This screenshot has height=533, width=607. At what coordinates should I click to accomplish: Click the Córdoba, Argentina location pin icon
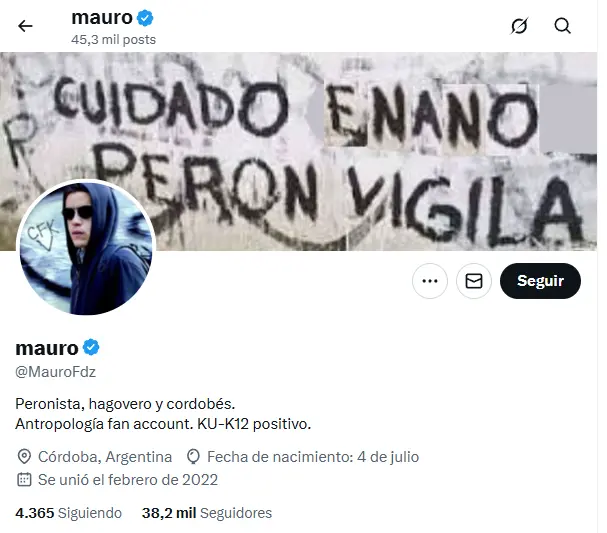coord(24,457)
